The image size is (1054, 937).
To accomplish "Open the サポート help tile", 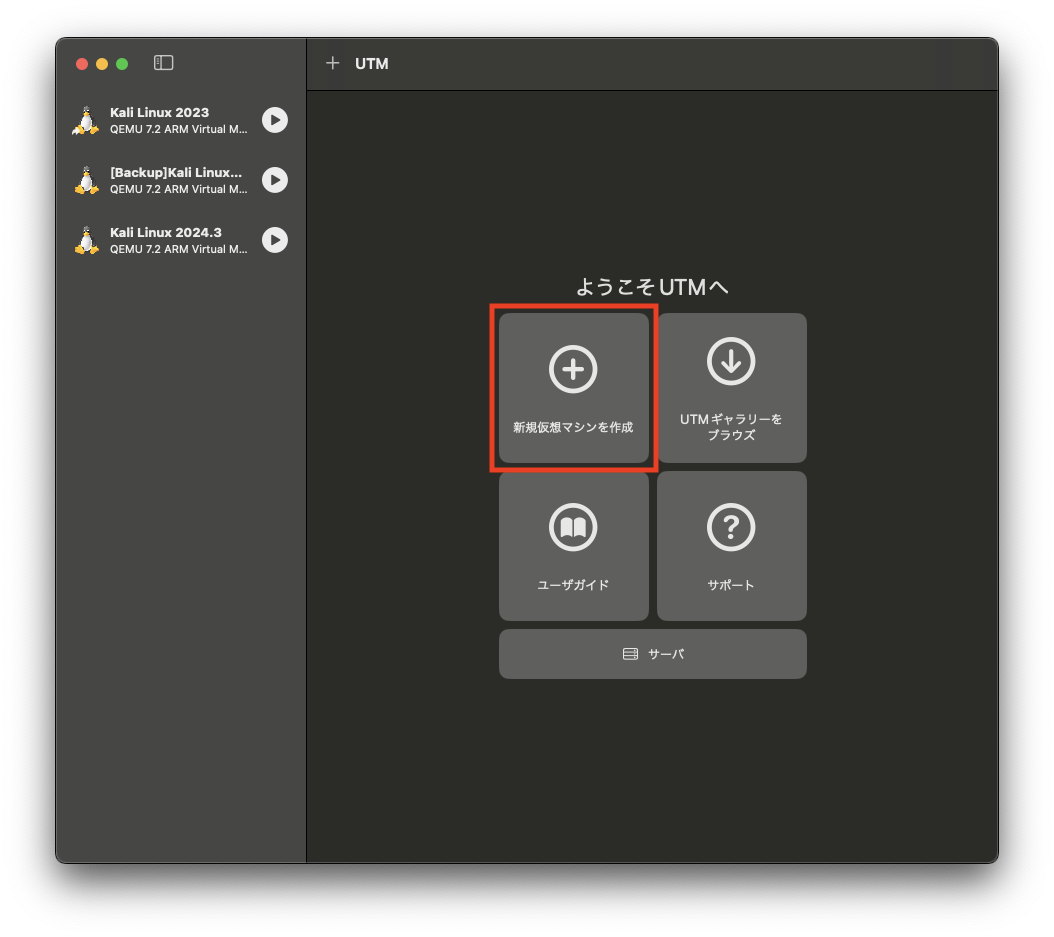I will (731, 546).
